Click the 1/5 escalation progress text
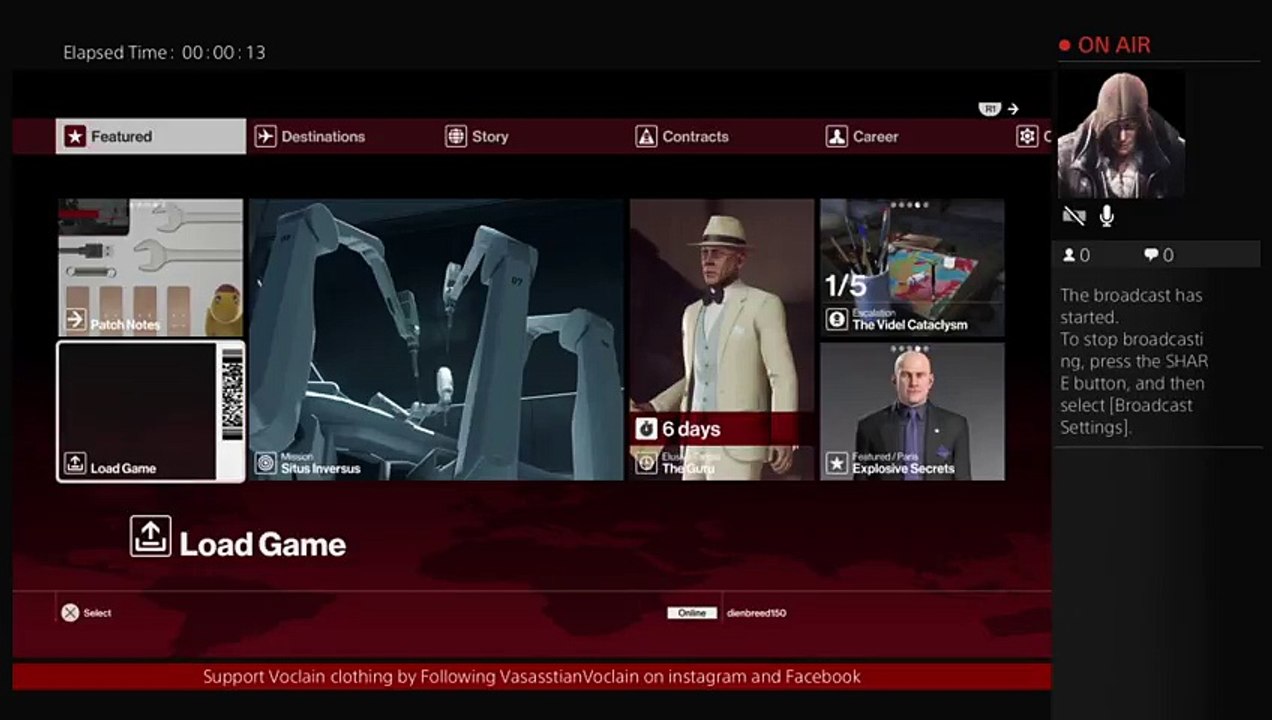This screenshot has height=720, width=1272. [845, 286]
